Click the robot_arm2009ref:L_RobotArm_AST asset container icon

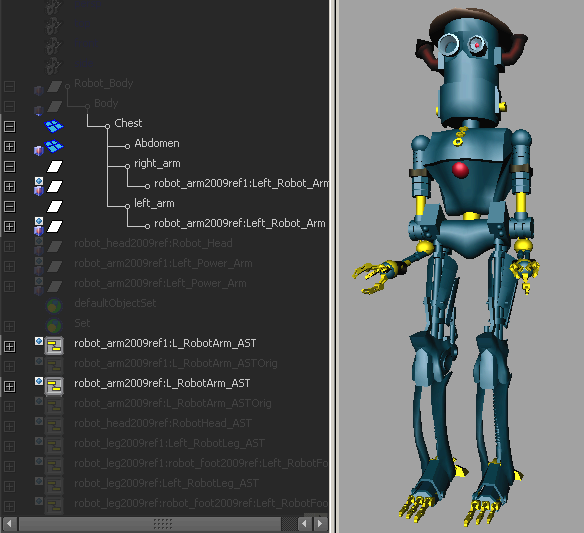54,386
